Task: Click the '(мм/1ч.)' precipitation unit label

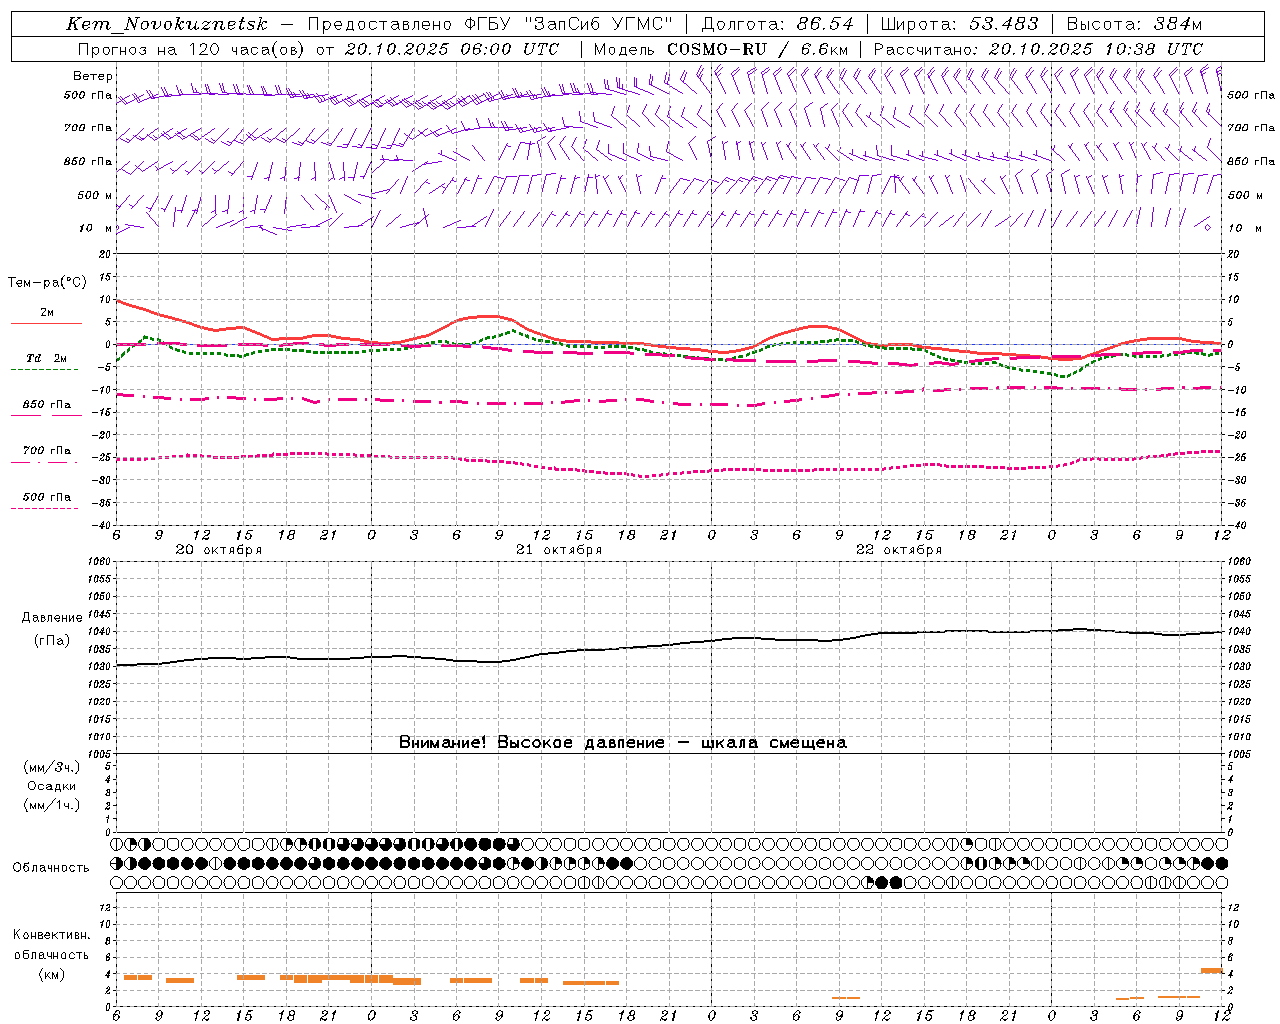Action: click(x=52, y=805)
